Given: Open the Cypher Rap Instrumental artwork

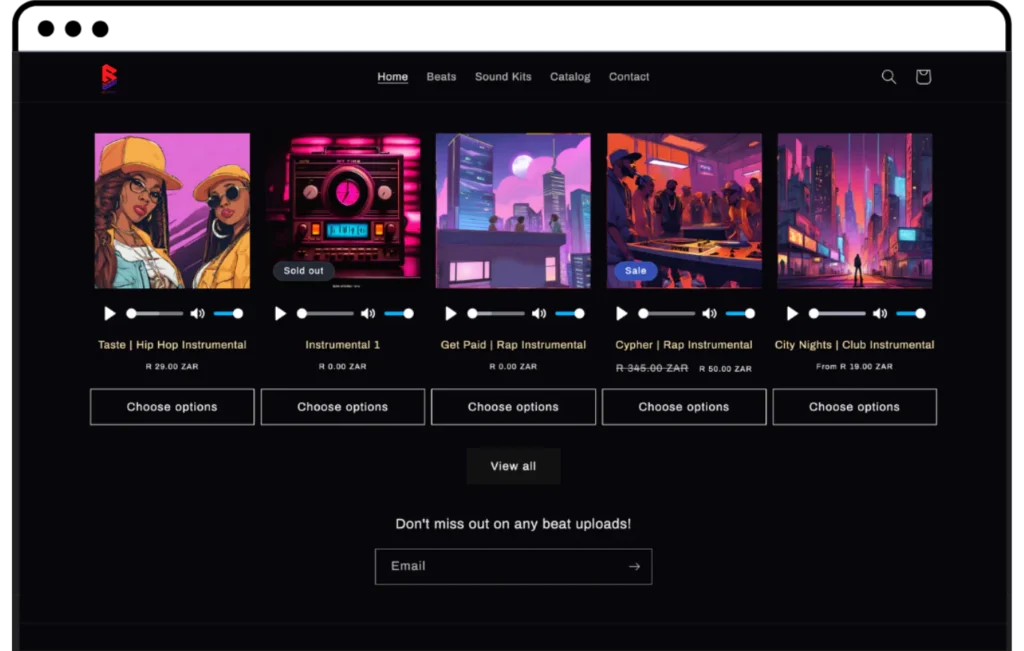Looking at the screenshot, I should (x=684, y=211).
